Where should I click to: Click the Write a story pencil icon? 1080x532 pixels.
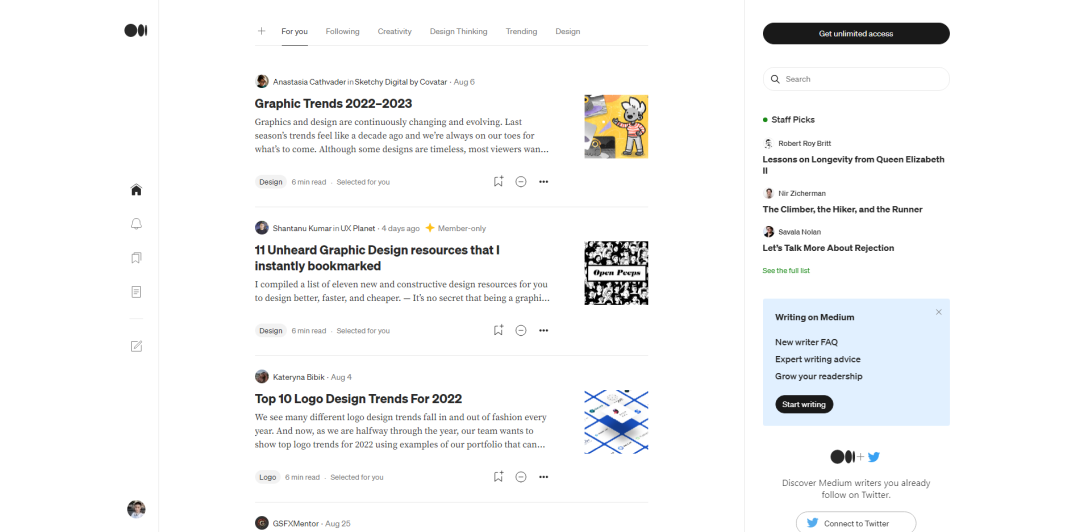136,346
